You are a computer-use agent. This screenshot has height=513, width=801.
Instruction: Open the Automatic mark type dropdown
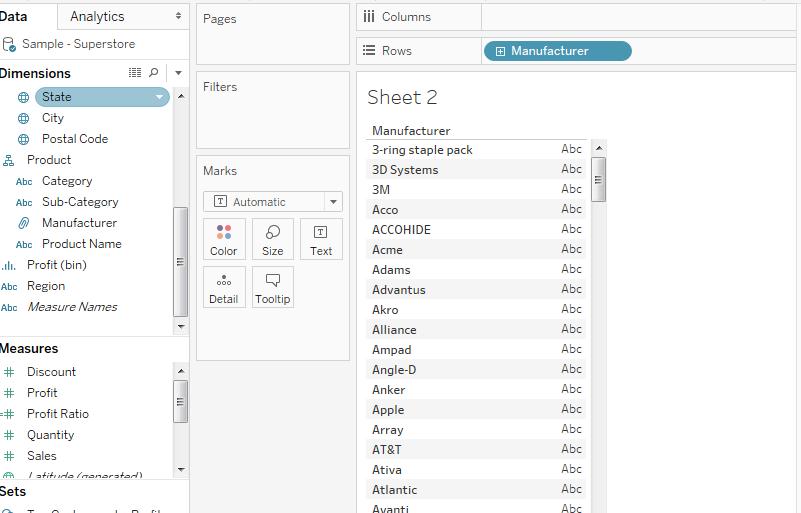pyautogui.click(x=334, y=202)
